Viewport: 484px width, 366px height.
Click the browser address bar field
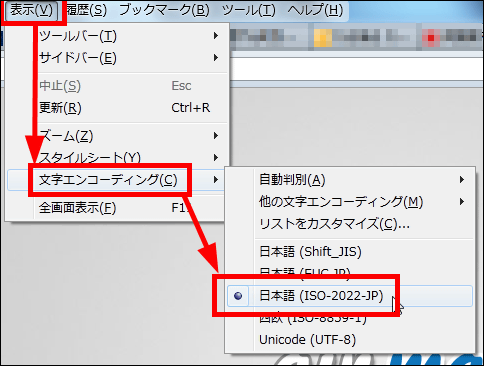(x=357, y=69)
